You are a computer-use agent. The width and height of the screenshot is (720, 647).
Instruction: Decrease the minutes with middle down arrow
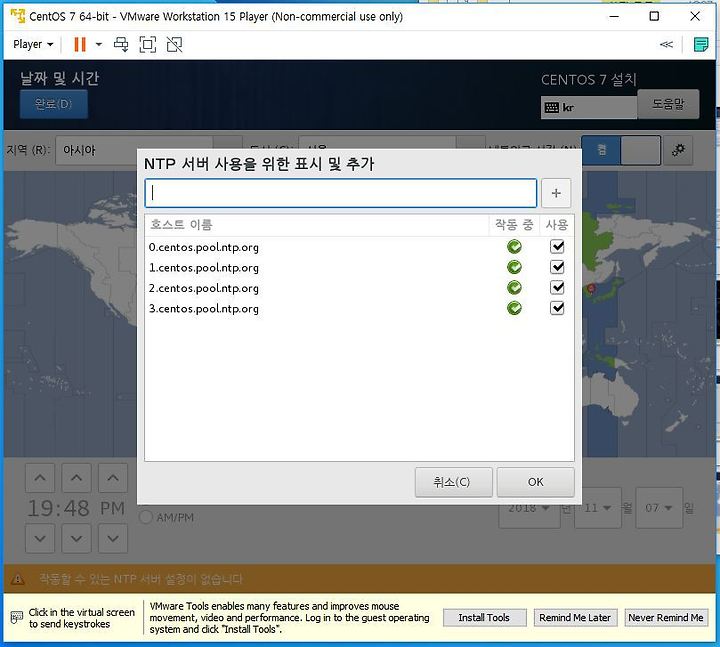(x=77, y=538)
